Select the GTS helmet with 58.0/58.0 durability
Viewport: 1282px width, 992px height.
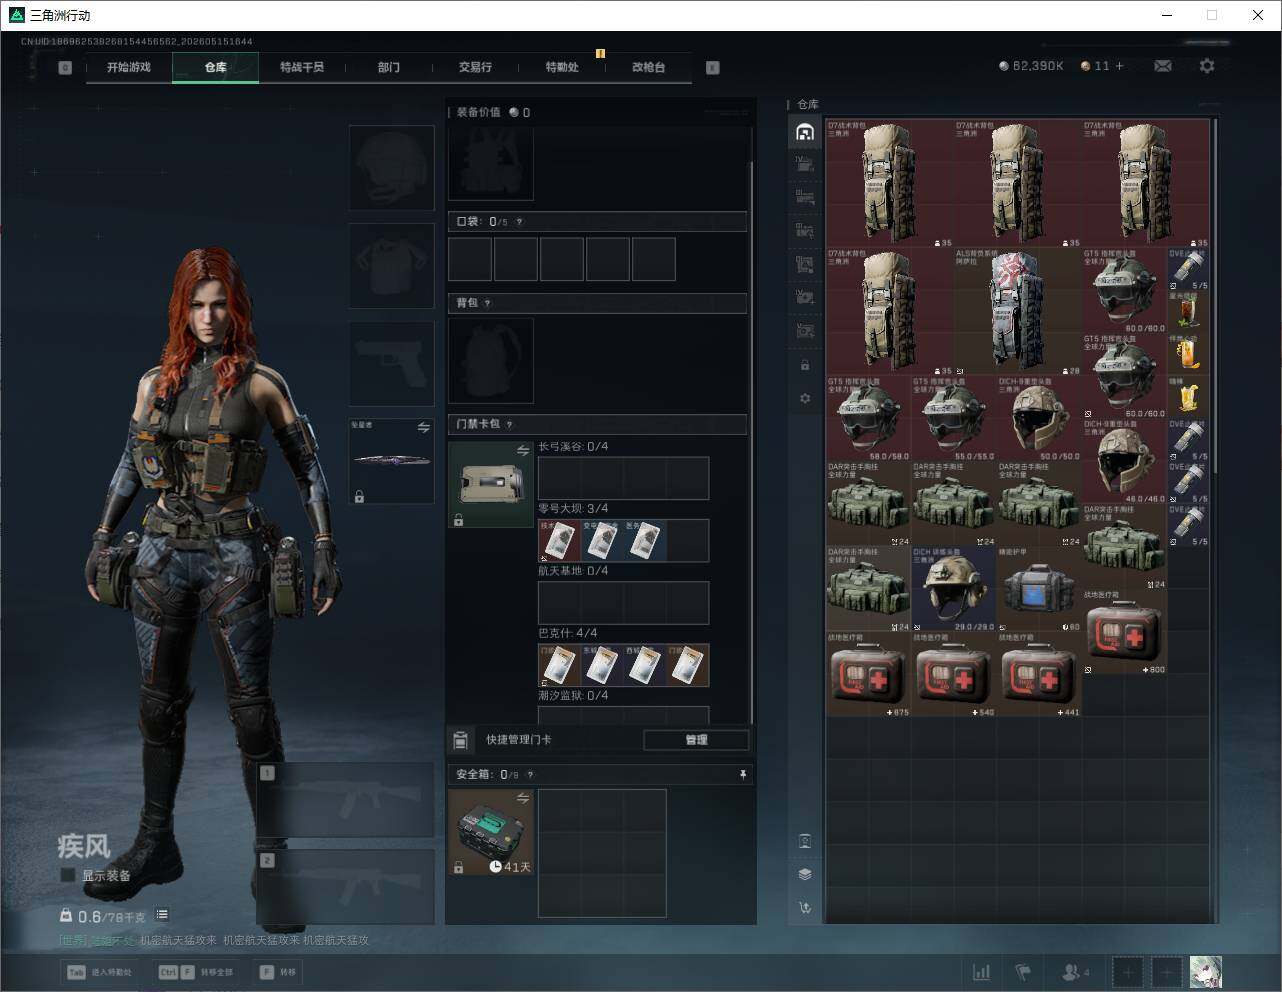pyautogui.click(x=868, y=418)
